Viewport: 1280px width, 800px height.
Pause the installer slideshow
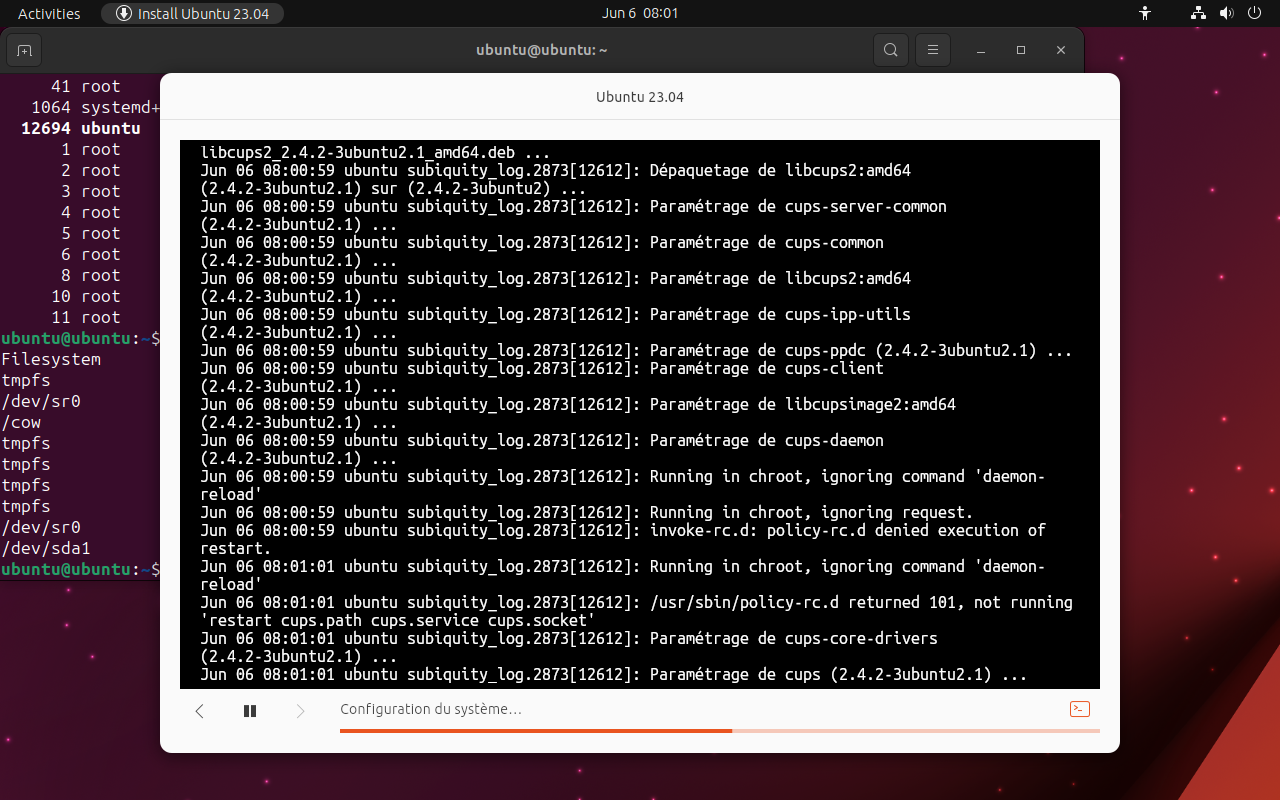(x=250, y=710)
